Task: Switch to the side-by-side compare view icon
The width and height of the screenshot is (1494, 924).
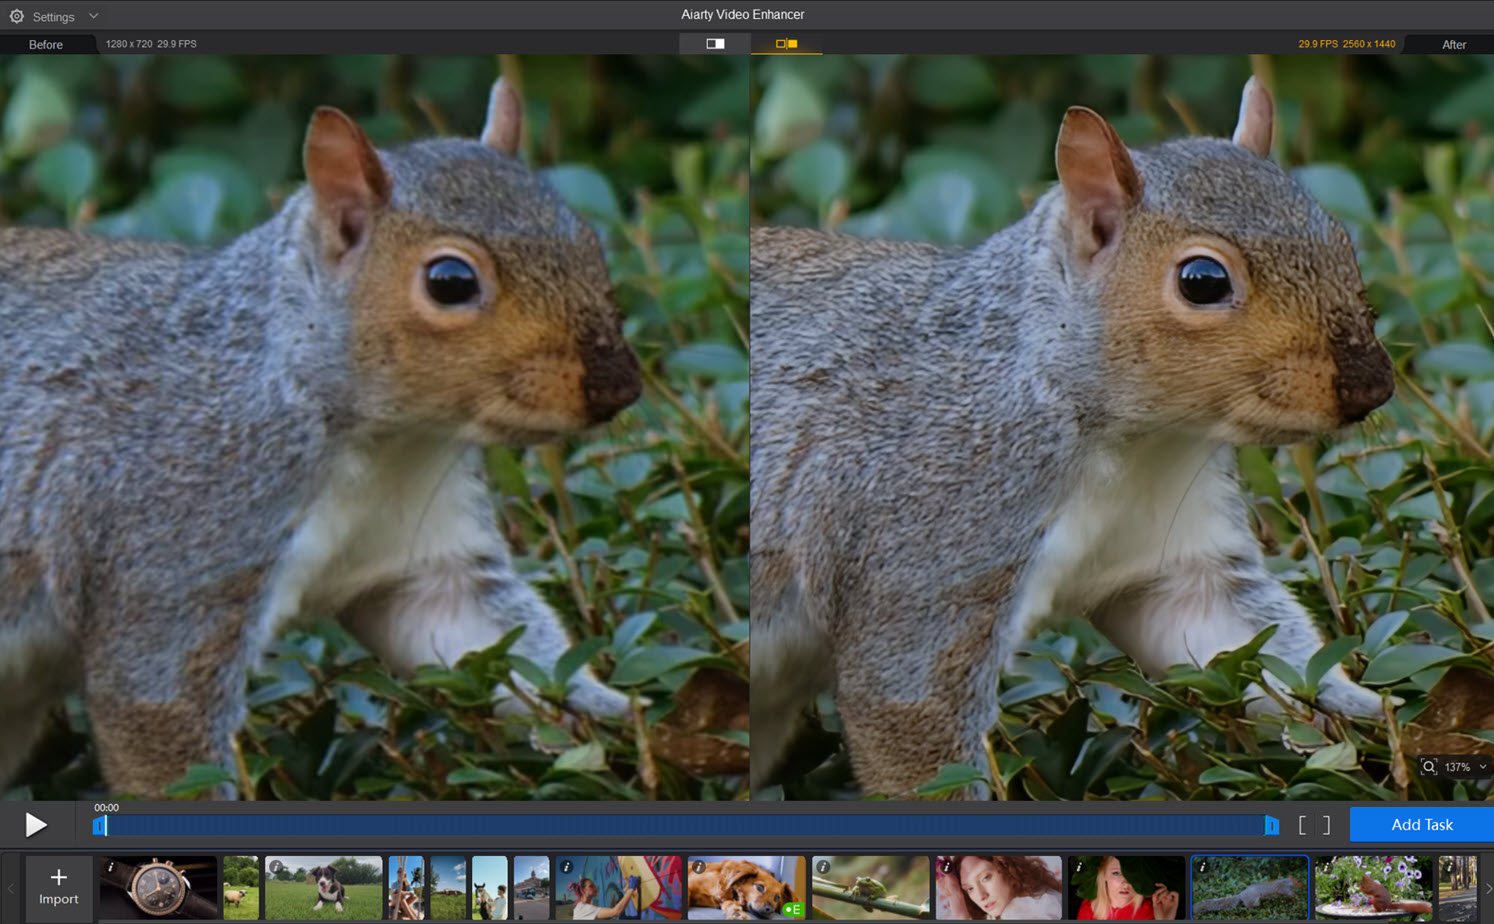Action: point(787,44)
